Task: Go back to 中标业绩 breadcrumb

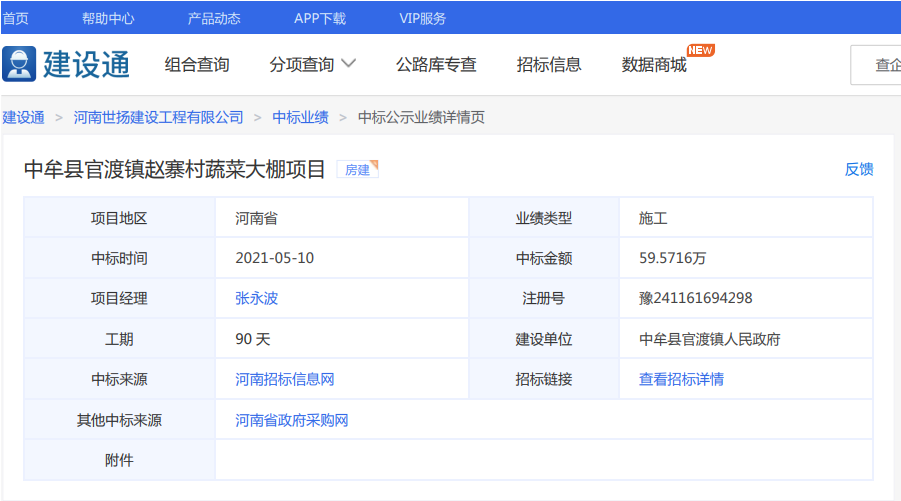Action: point(301,117)
